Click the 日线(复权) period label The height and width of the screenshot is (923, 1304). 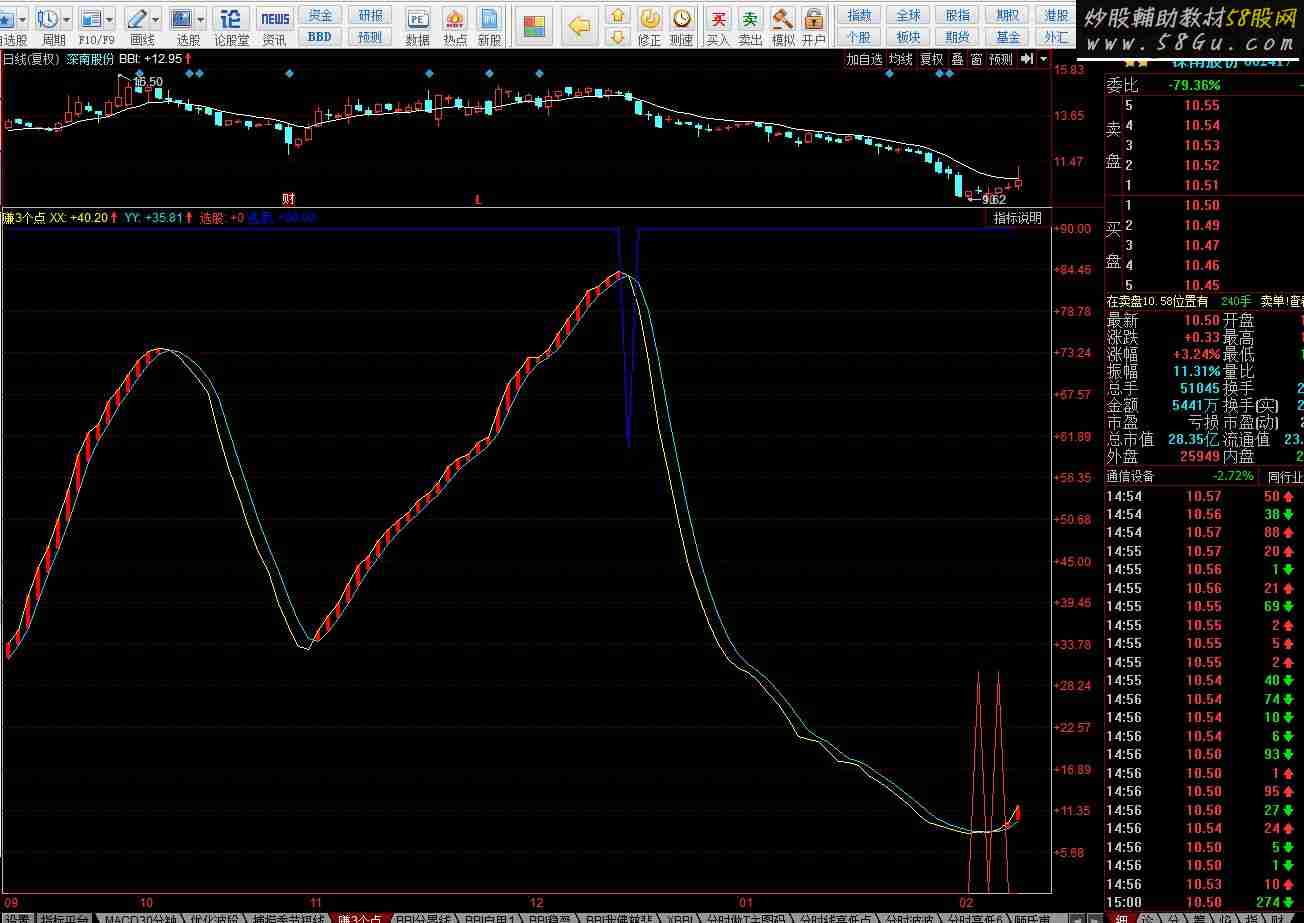coord(31,59)
